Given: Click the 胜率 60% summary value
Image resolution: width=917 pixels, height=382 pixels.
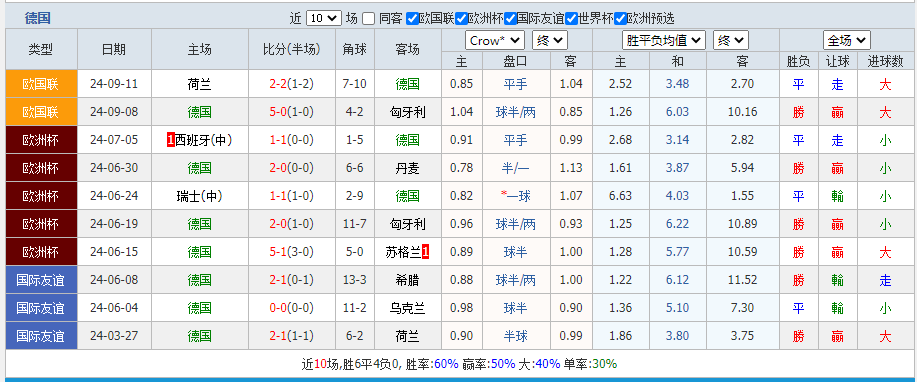Looking at the screenshot, I should point(446,364).
